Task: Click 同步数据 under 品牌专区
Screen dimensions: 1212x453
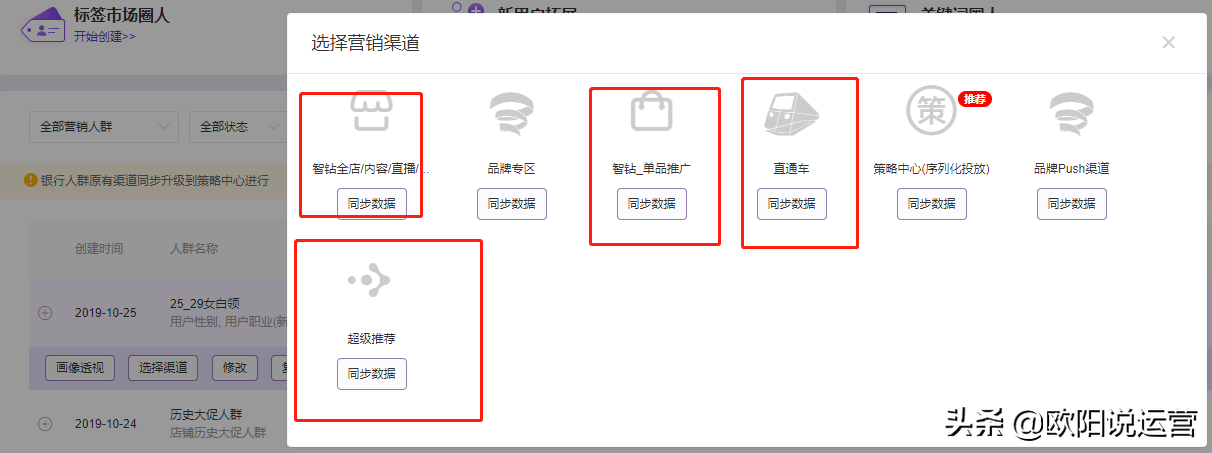Action: (x=511, y=204)
